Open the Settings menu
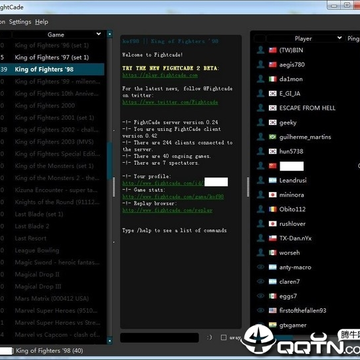Screen dimensions: 360x360 coord(20,22)
